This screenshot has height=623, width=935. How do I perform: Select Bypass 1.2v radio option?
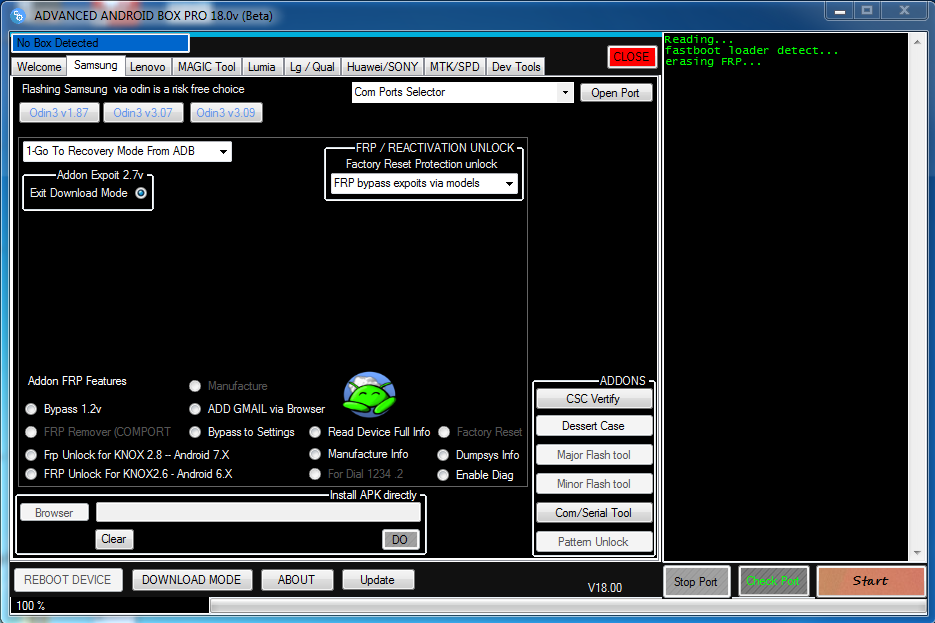click(31, 409)
